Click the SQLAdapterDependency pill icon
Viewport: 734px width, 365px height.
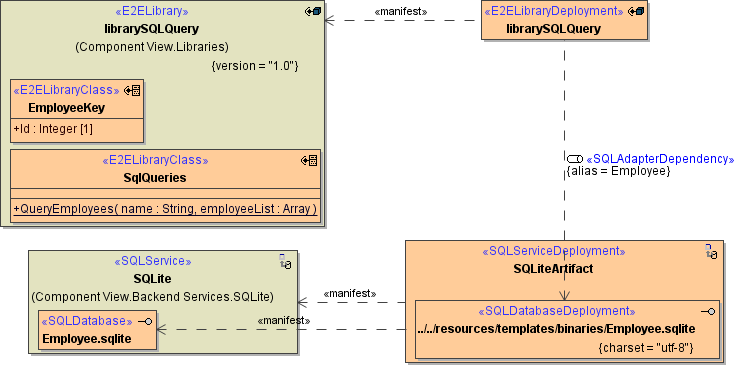(x=575, y=159)
